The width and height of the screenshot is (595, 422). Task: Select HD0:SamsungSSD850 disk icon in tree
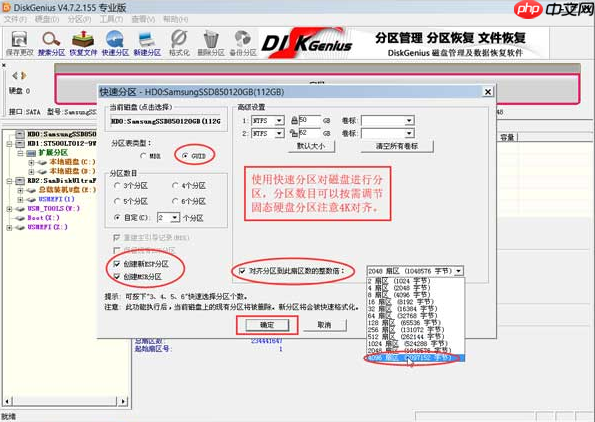(20, 134)
